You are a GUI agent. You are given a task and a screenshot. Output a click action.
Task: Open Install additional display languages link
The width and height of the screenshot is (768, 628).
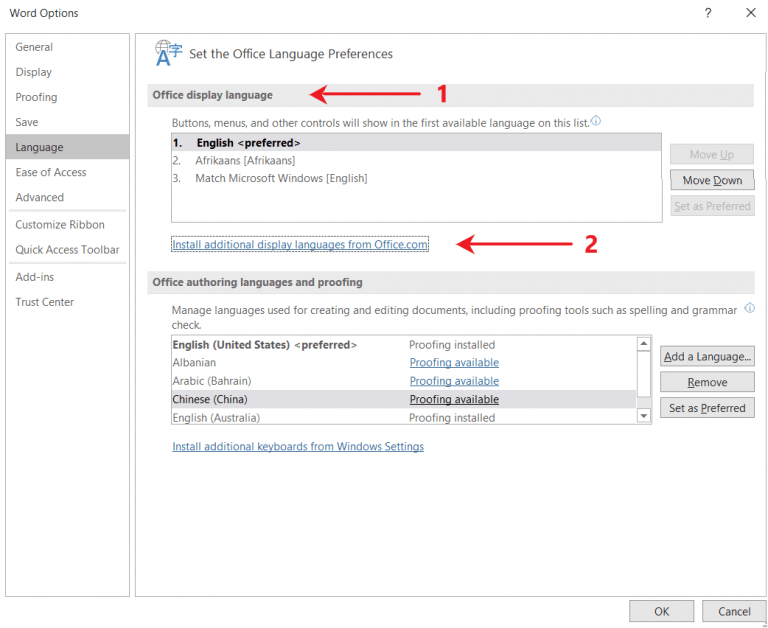(x=300, y=244)
